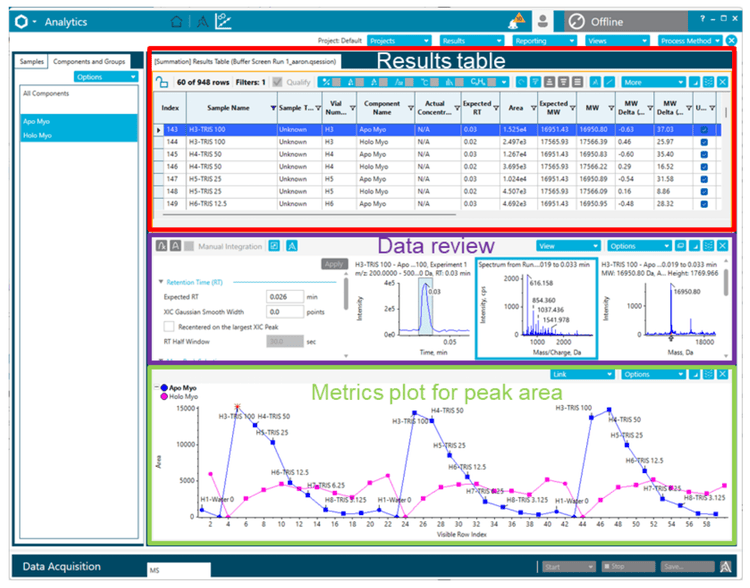Toggle Recentered on the largest XIC Peak

169,326
